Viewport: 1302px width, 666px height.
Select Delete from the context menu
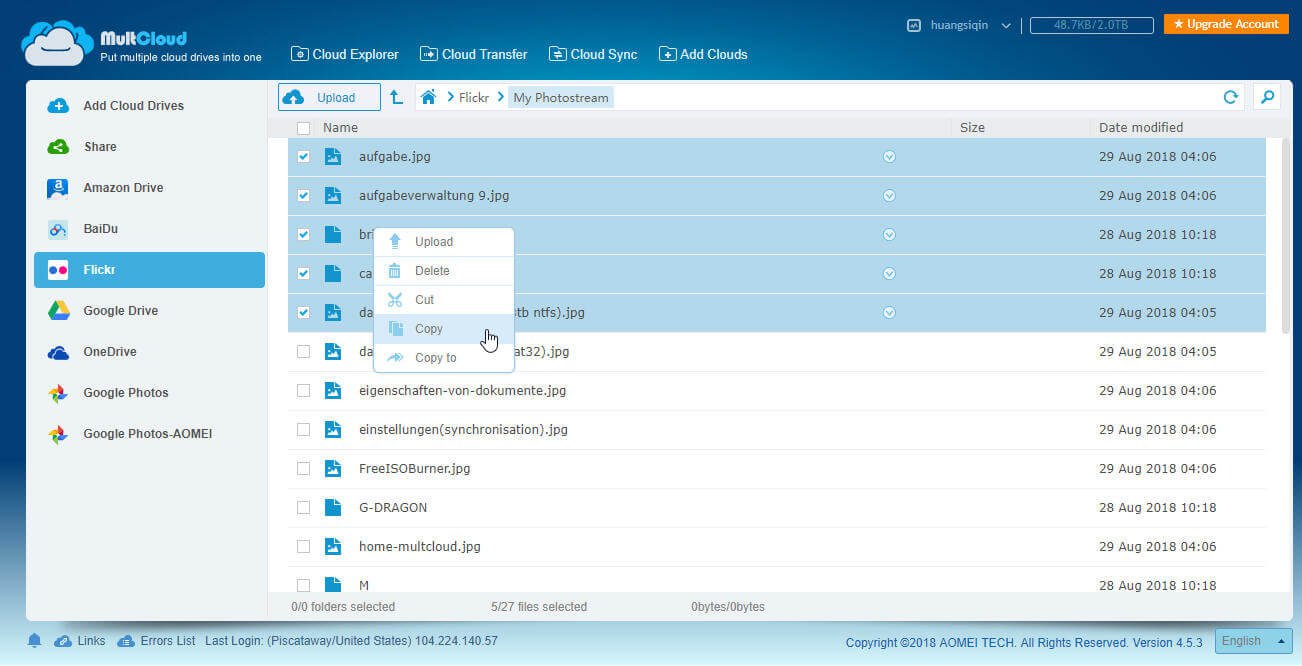click(x=432, y=271)
